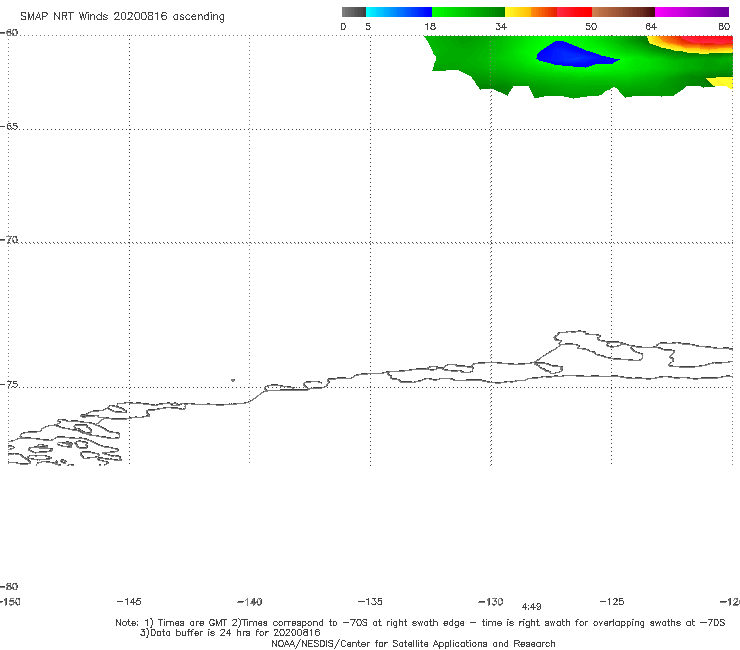Click the longitude label '-140'
The height and width of the screenshot is (650, 740).
point(250,602)
